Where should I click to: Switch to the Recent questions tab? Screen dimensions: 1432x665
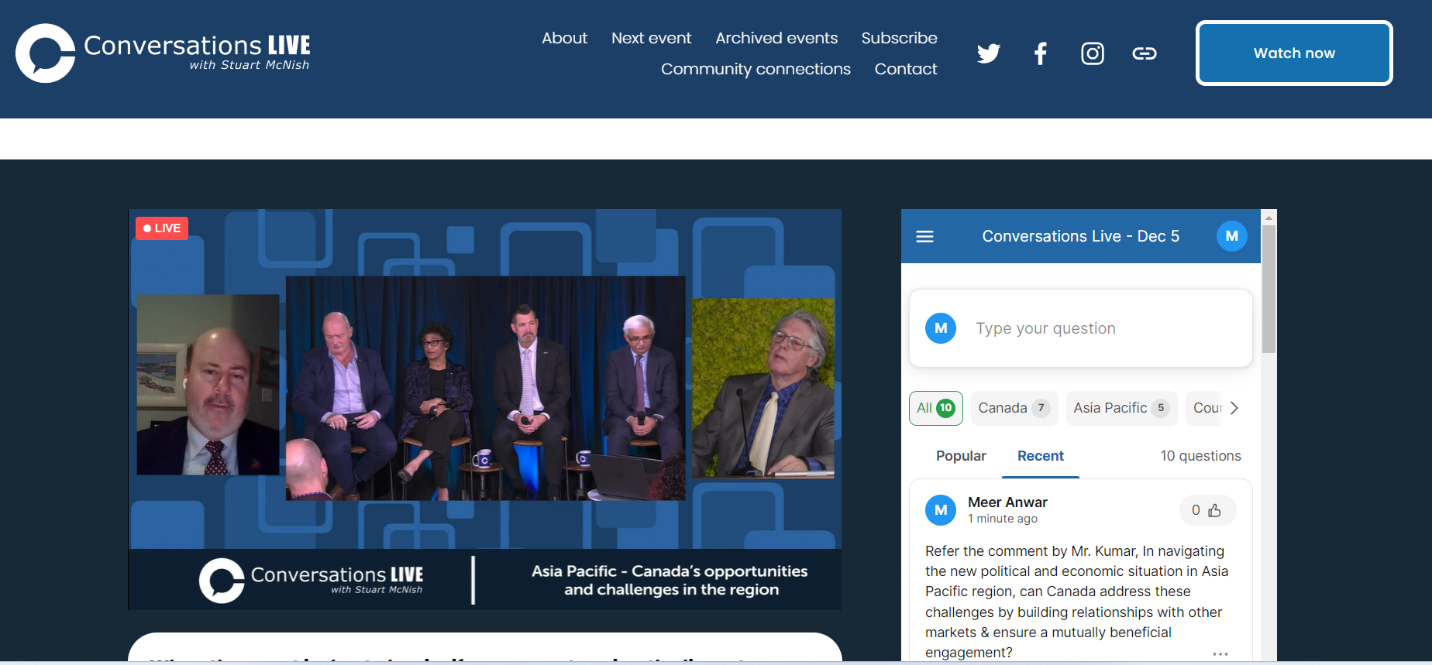1040,456
